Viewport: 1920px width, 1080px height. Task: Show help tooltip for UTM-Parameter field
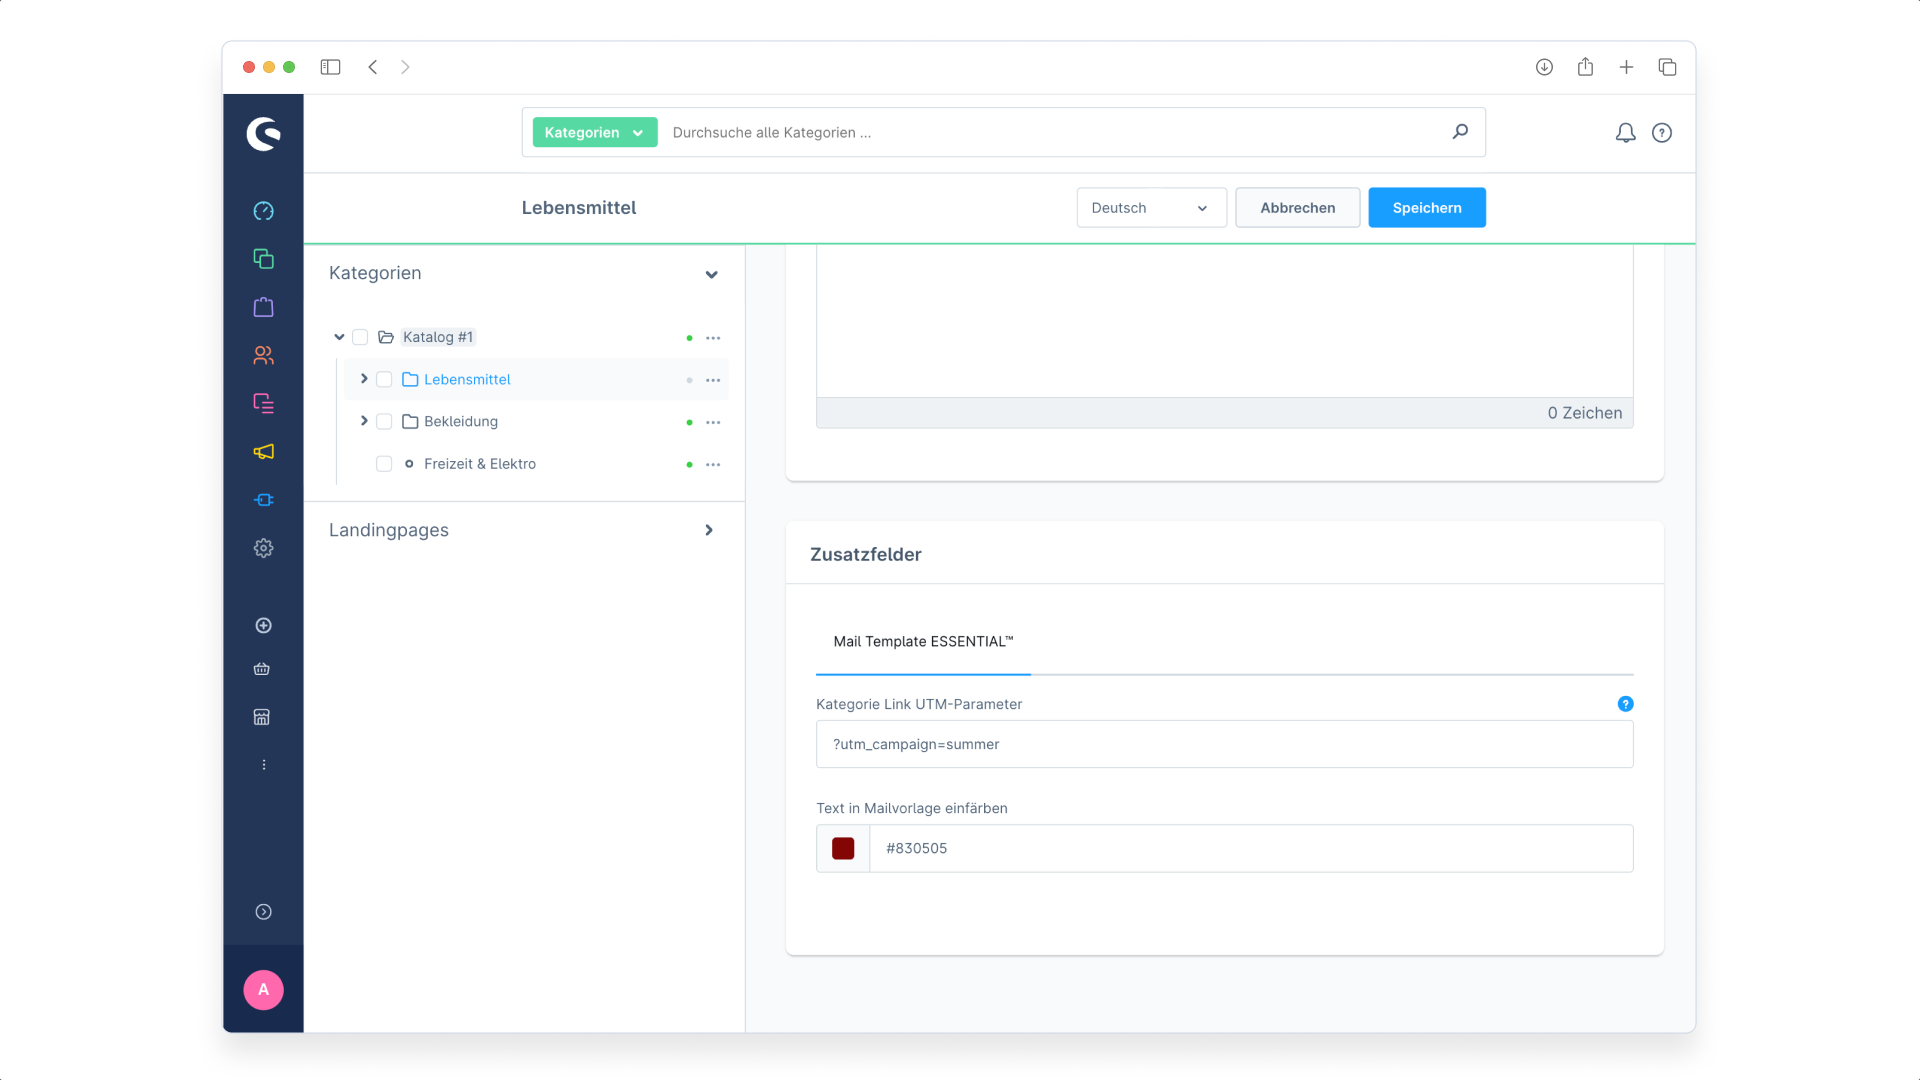click(x=1626, y=704)
